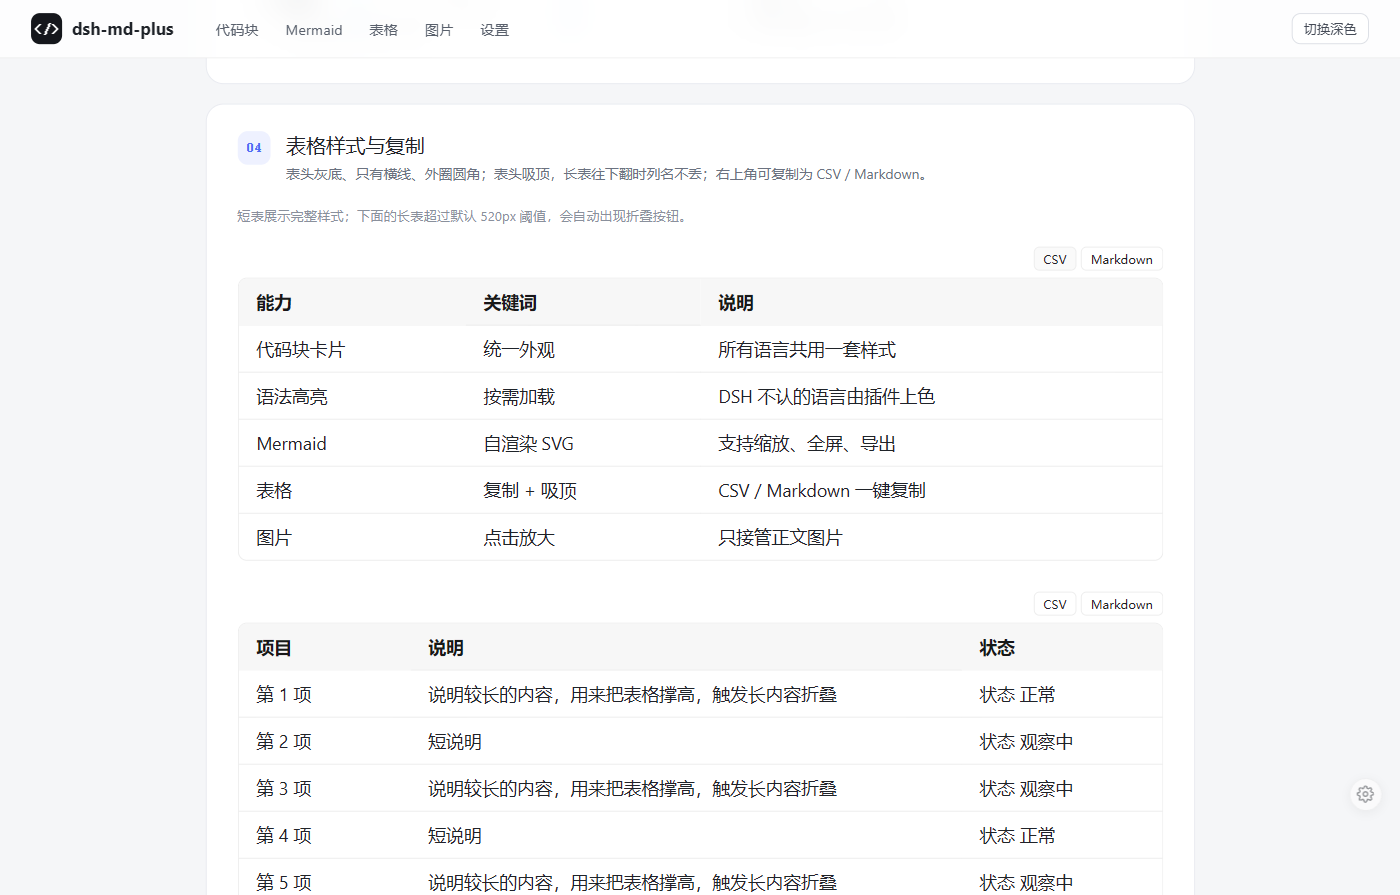The image size is (1400, 895).
Task: Click the 表格样式与复制 section heading
Action: pos(355,146)
